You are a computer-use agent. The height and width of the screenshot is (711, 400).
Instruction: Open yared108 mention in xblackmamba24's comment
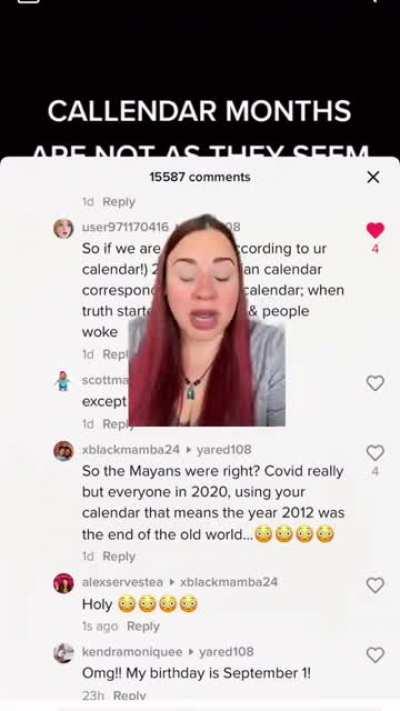224,450
